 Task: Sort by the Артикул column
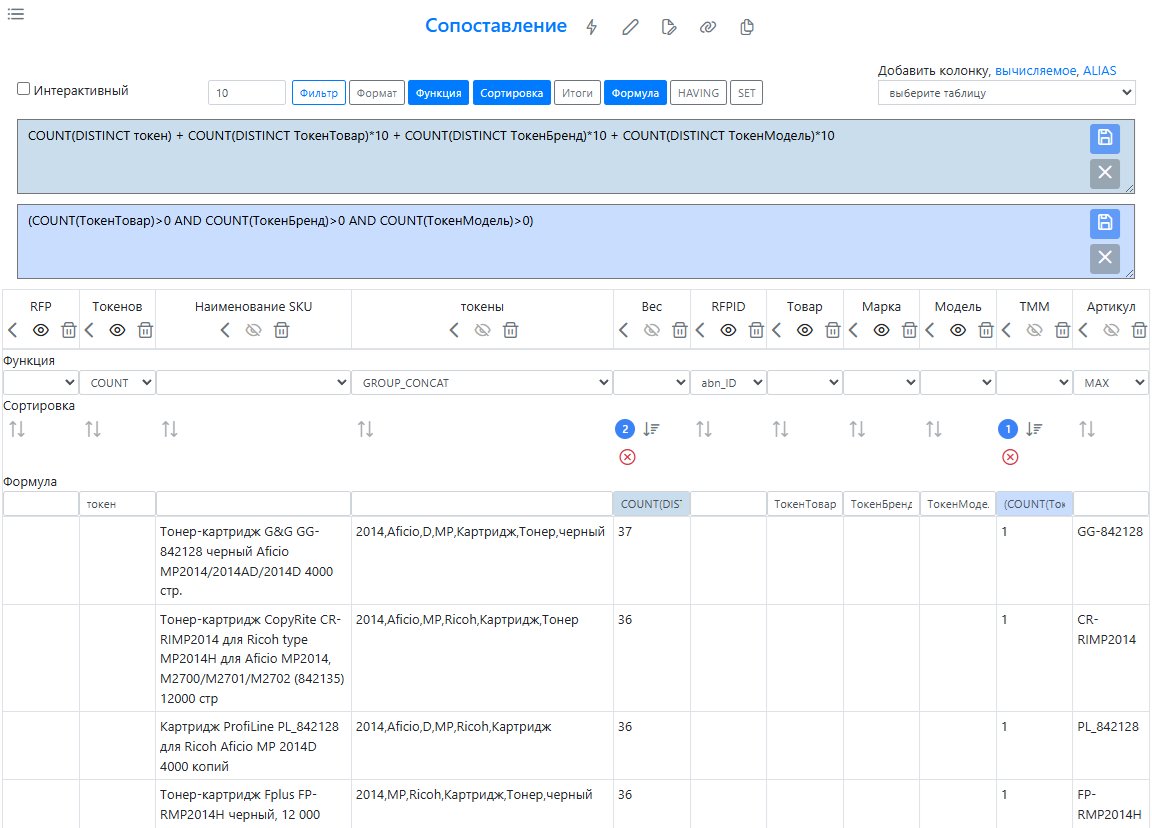pos(1087,429)
